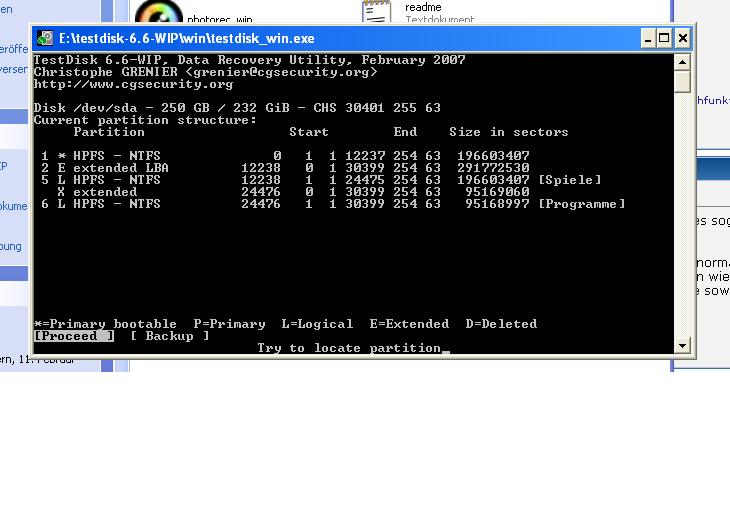Click the D=Deleted legend entry
Screen dimensions: 730x512
point(501,324)
